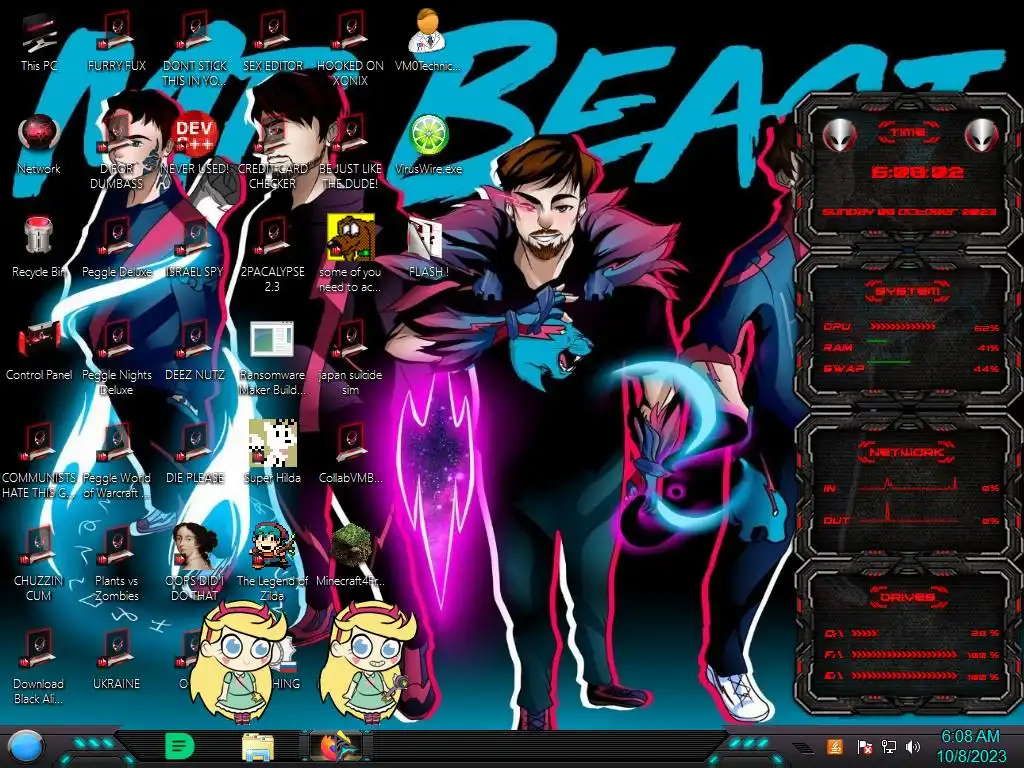Select the VM0Technic... doctor icon
The image size is (1024, 768).
[x=428, y=40]
